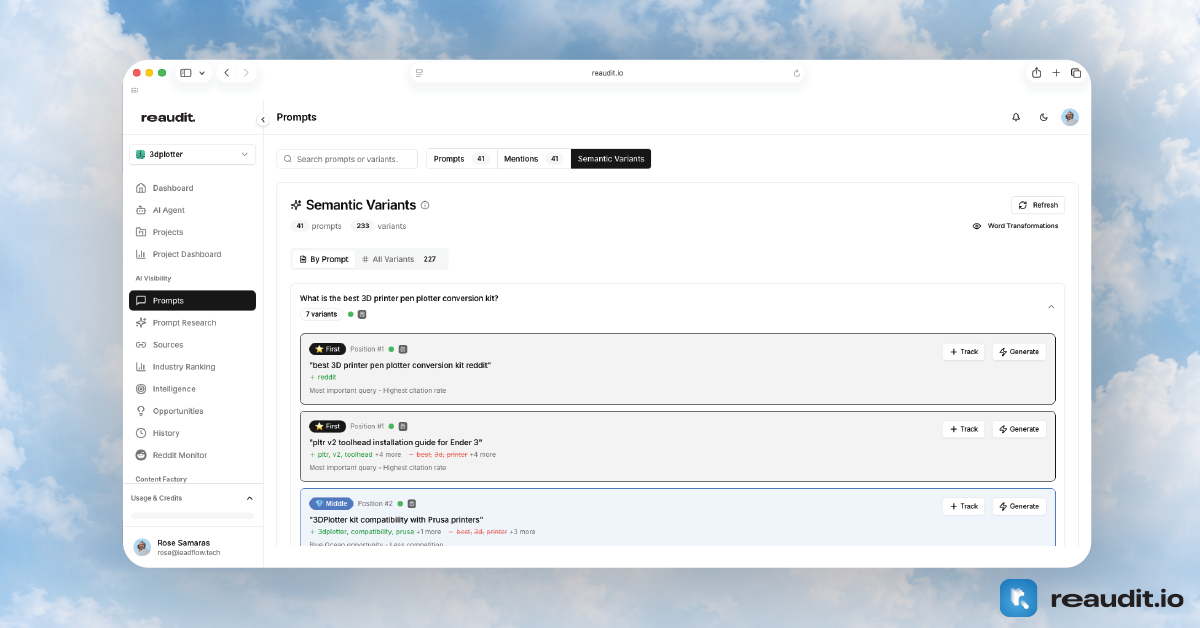
Task: Click the info icon beside Semantic Variants
Action: (x=425, y=205)
